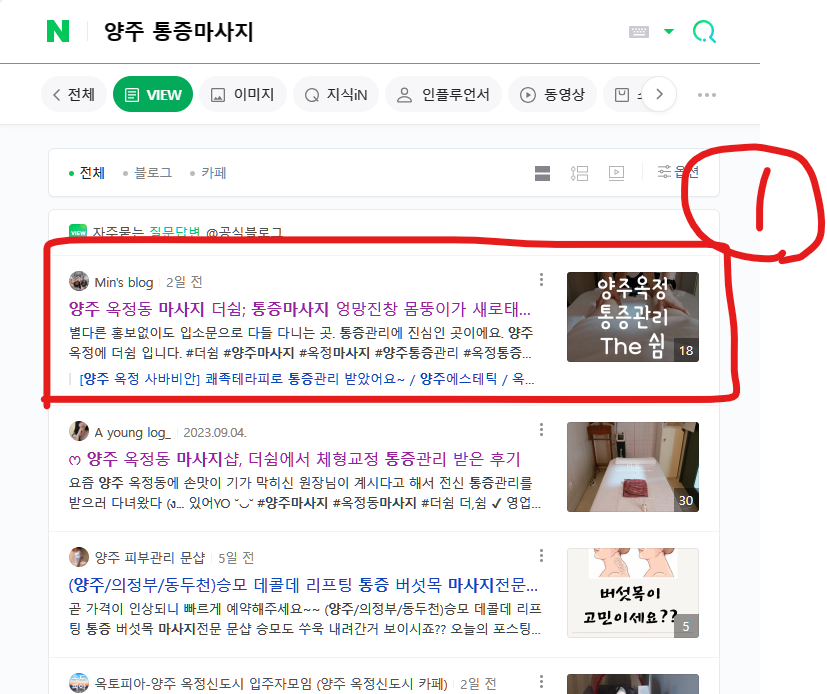Click 옥토피아 cafe profile avatar
This screenshot has height=694, width=827.
point(79,682)
